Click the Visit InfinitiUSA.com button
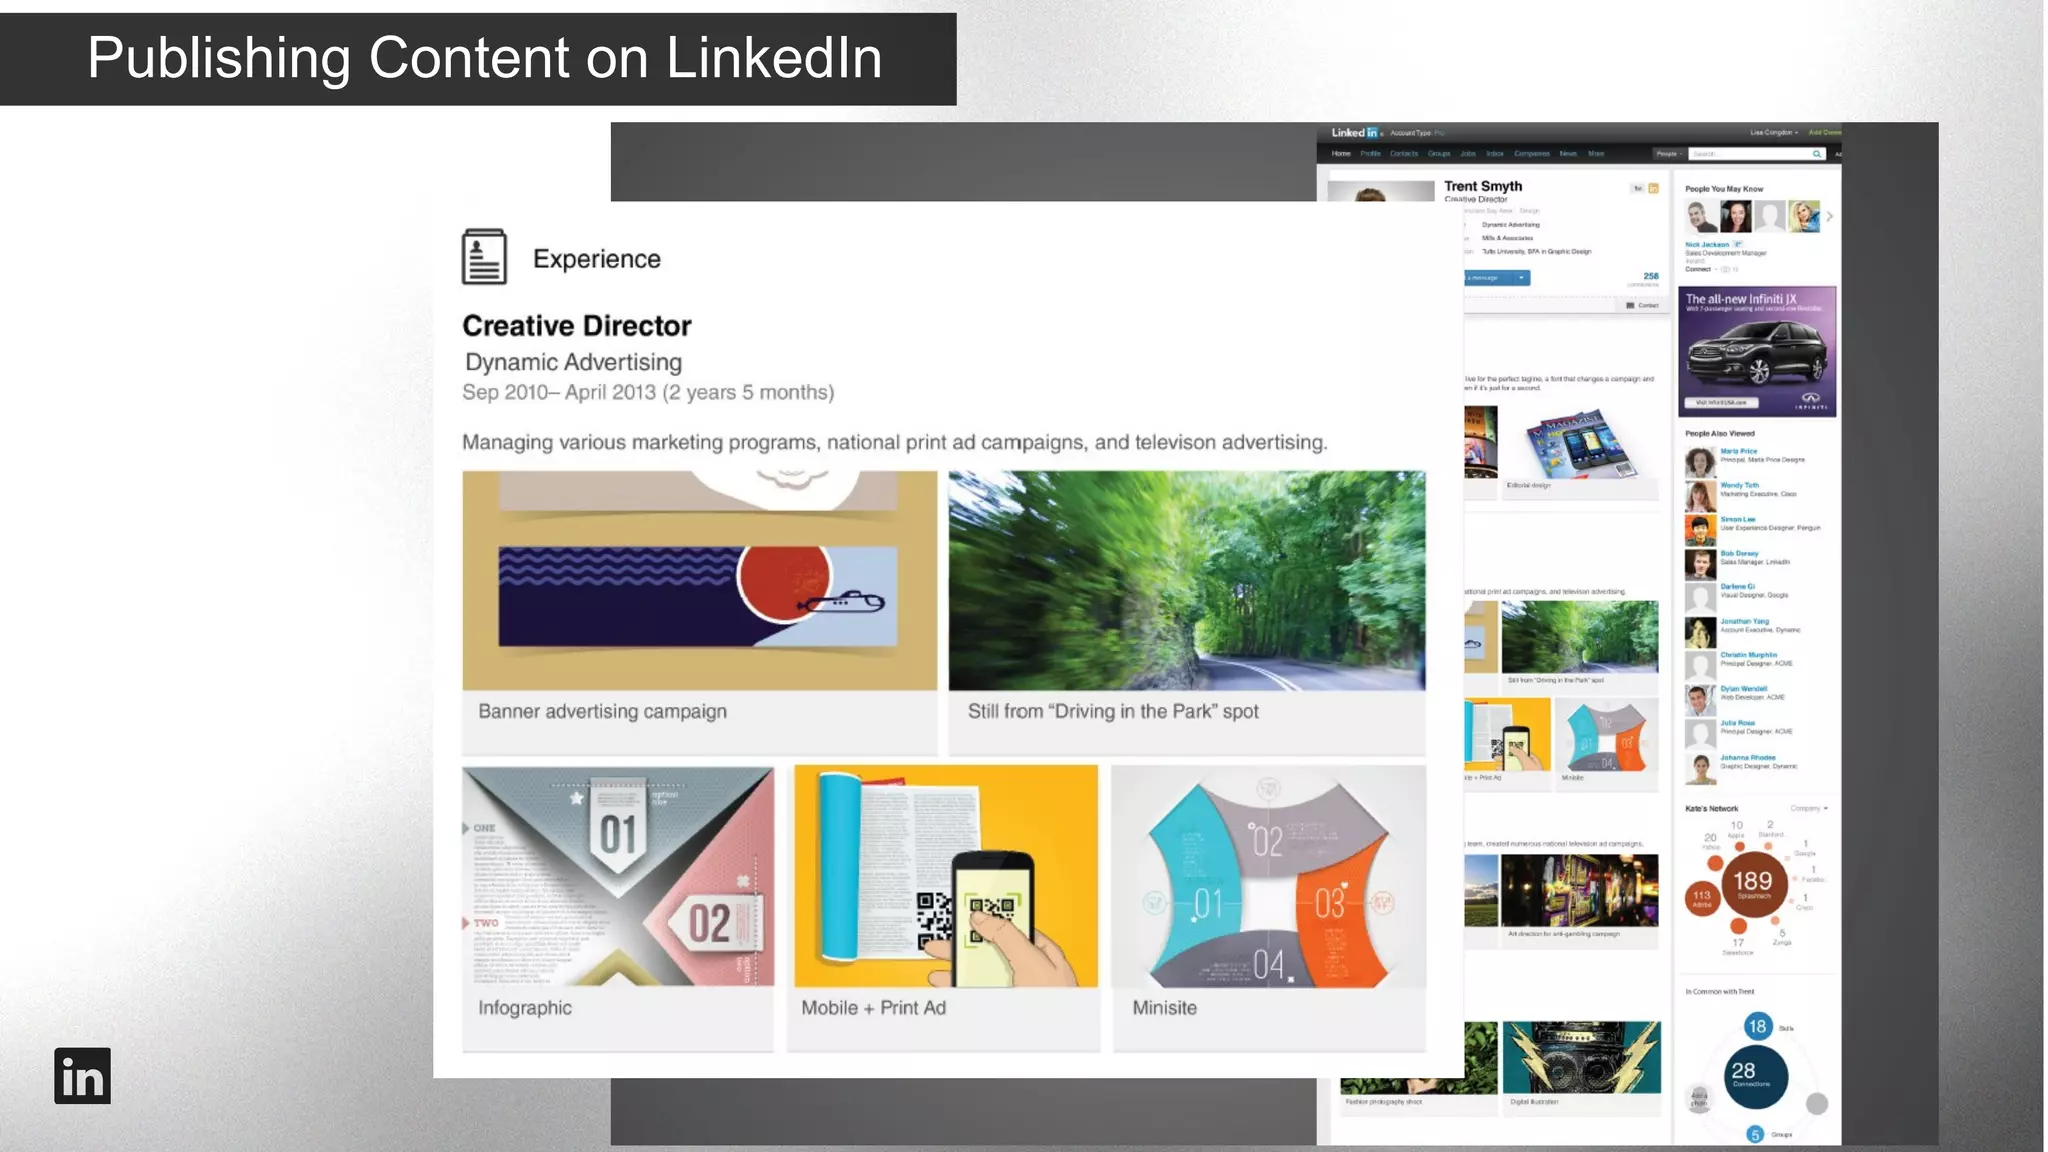The image size is (2048, 1152). click(1721, 402)
